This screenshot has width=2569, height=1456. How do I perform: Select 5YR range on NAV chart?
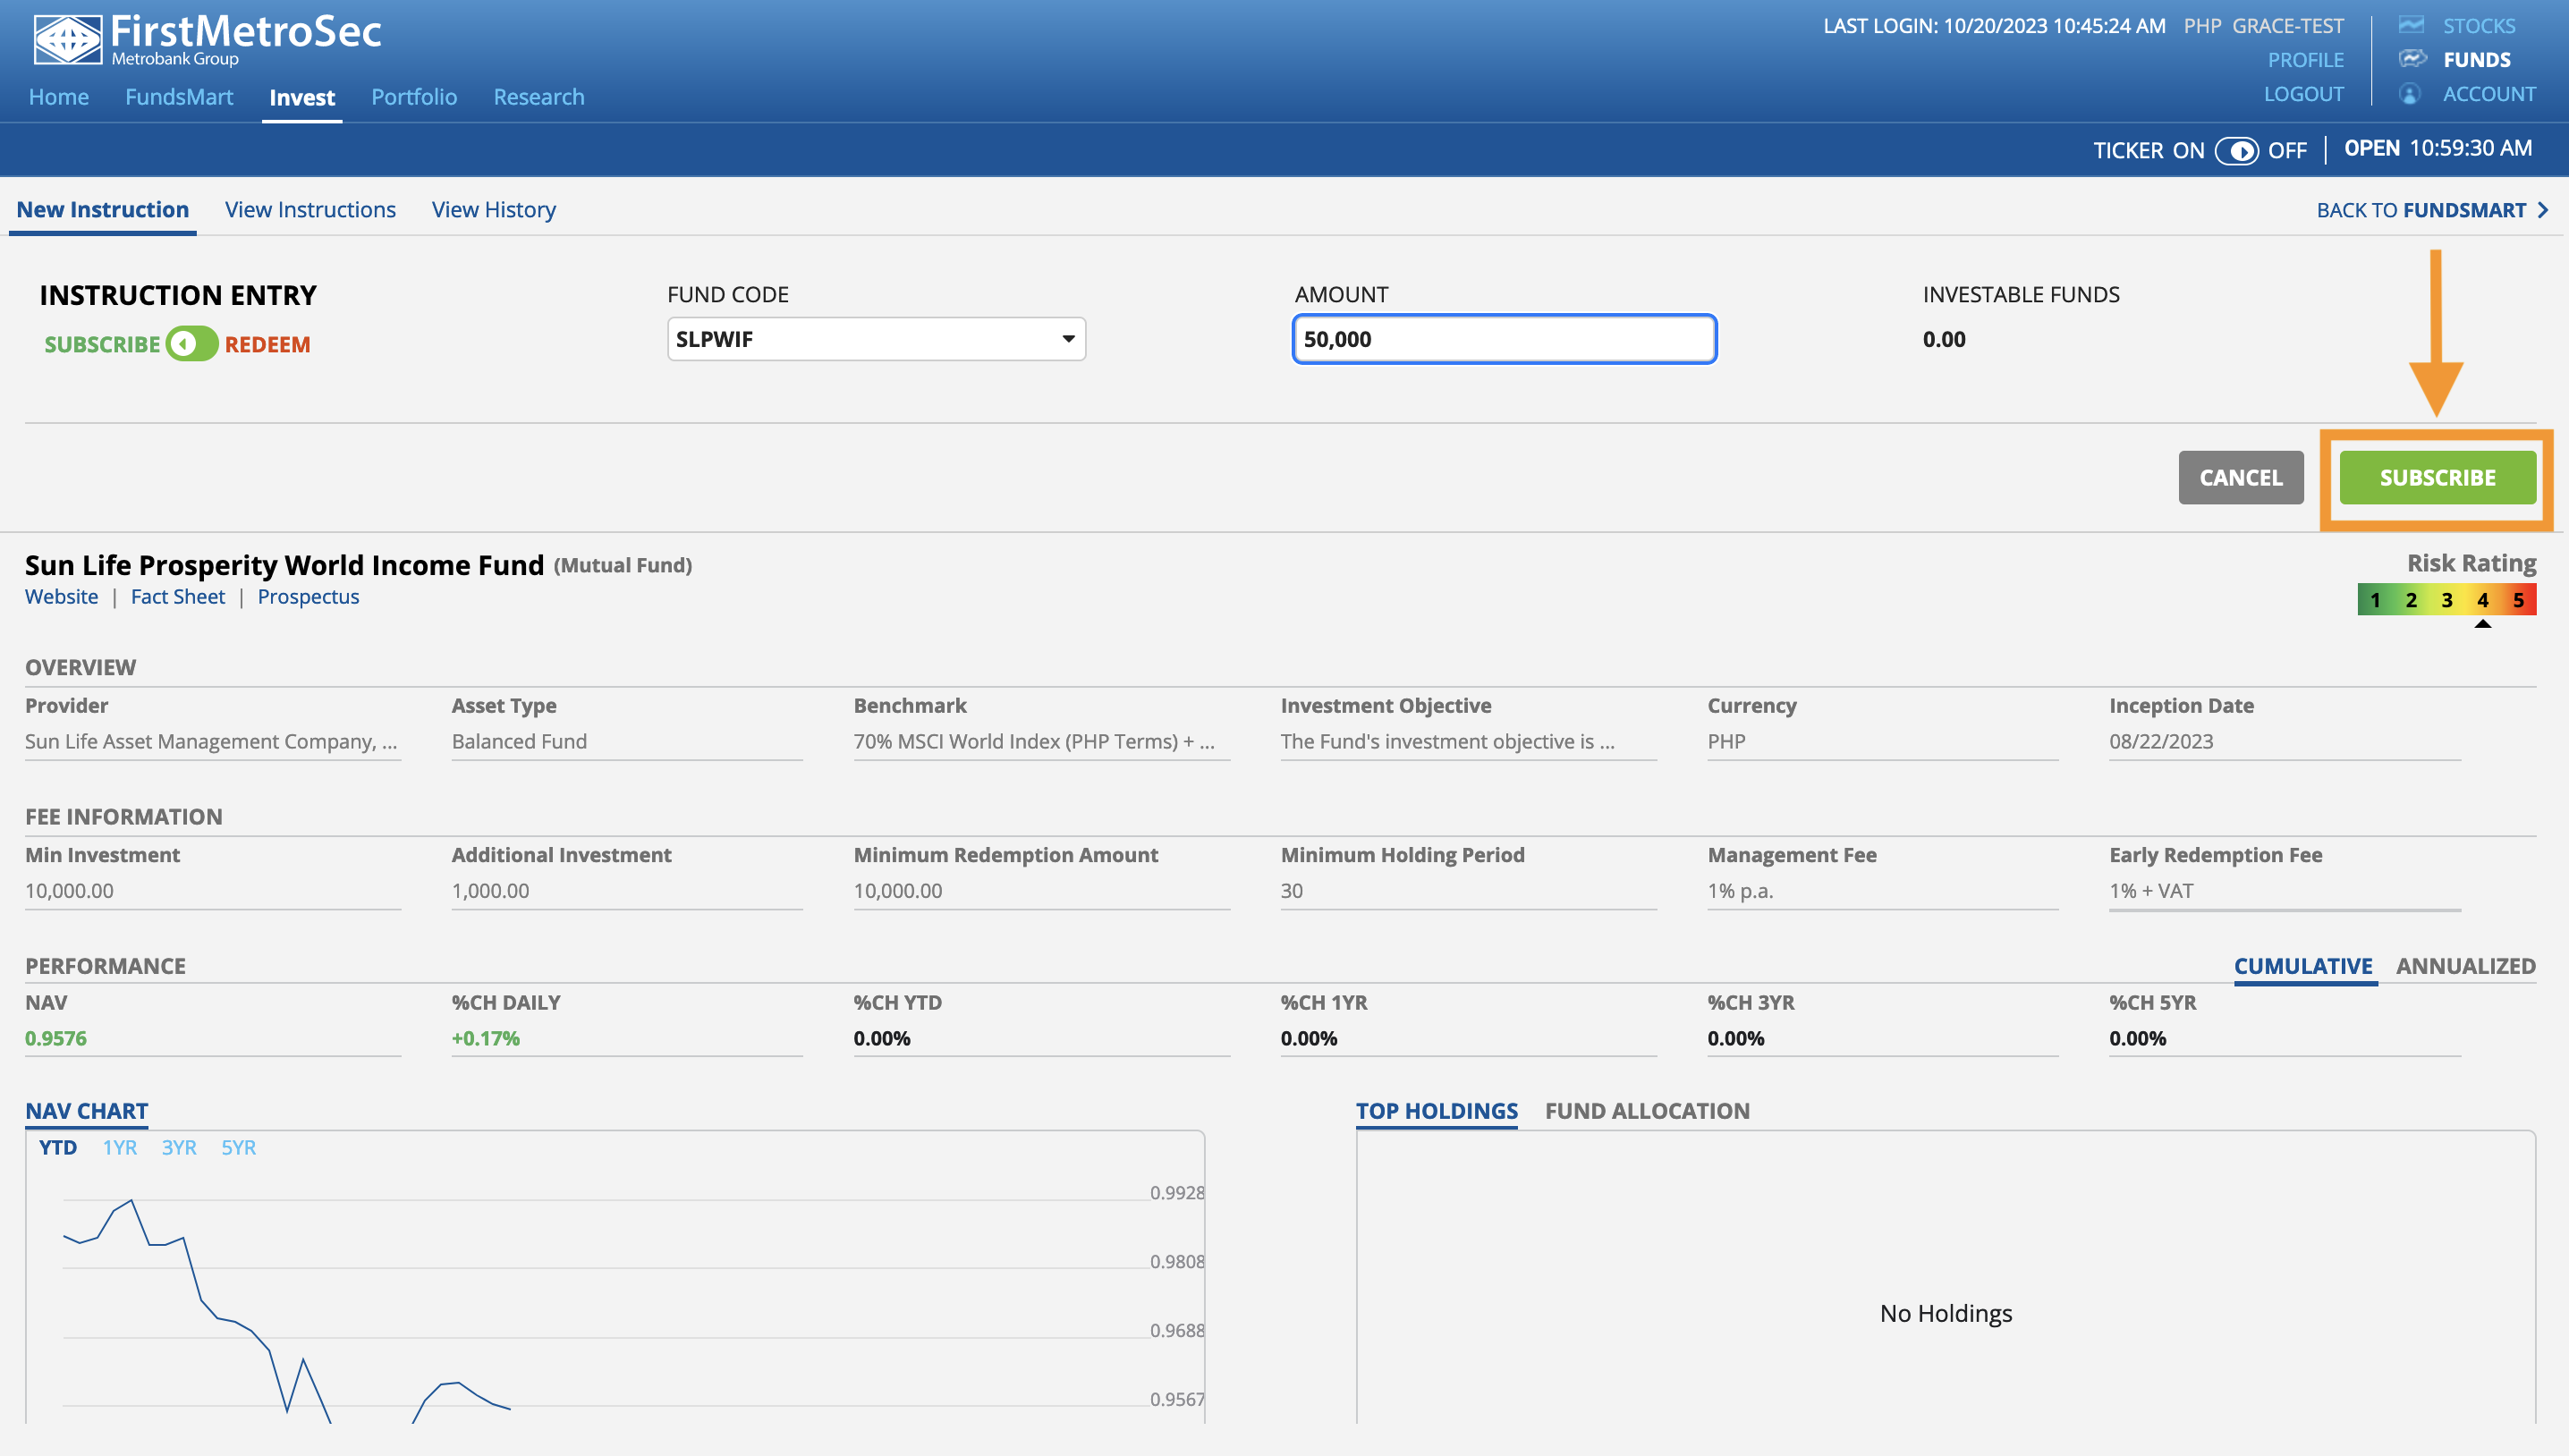239,1148
